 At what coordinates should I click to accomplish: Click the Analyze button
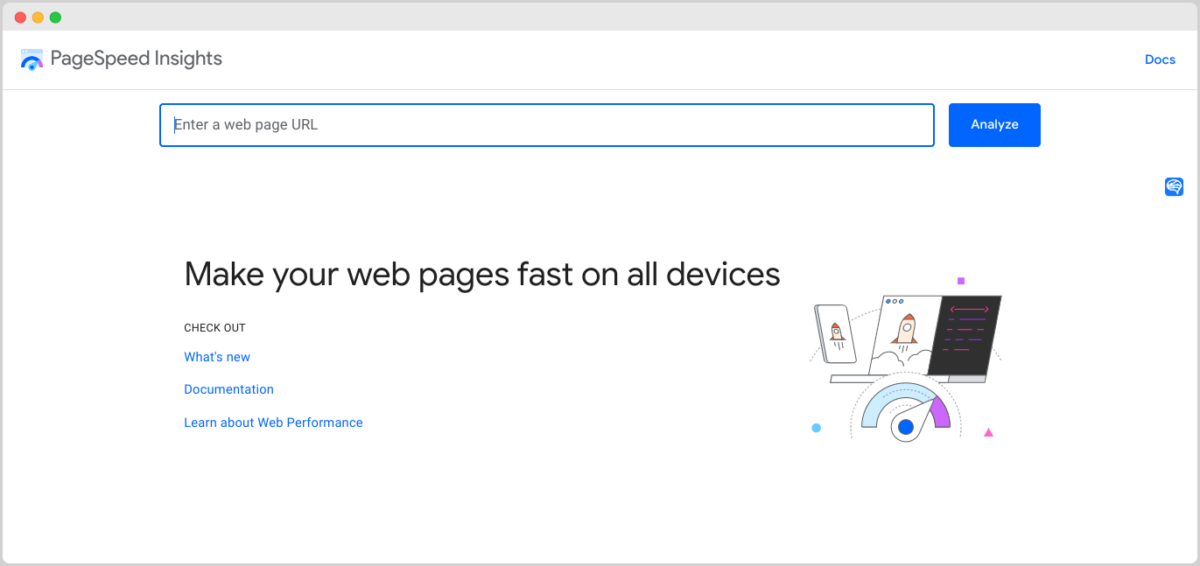[994, 125]
